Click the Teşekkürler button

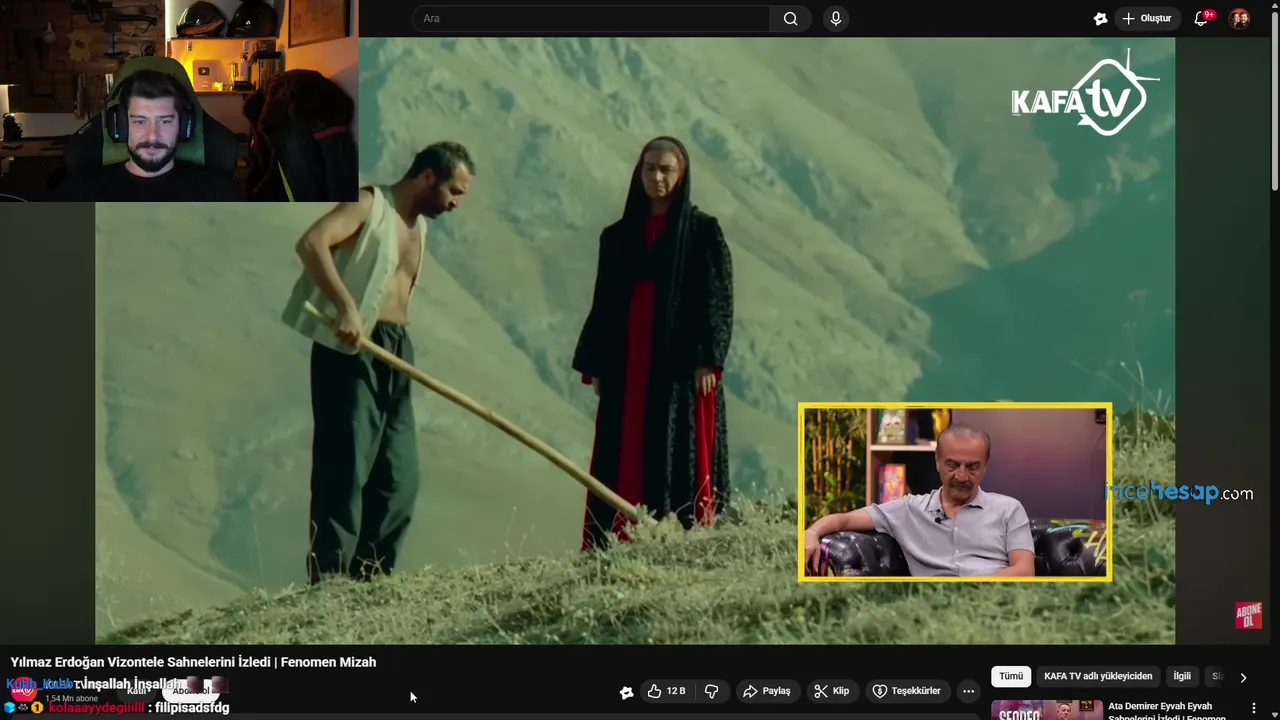pos(906,691)
